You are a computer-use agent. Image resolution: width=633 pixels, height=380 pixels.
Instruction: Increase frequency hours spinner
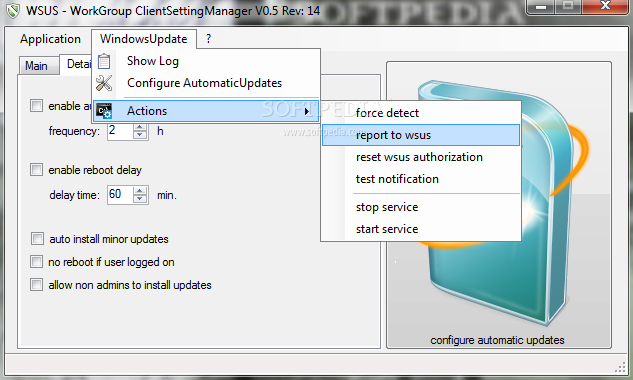140,127
